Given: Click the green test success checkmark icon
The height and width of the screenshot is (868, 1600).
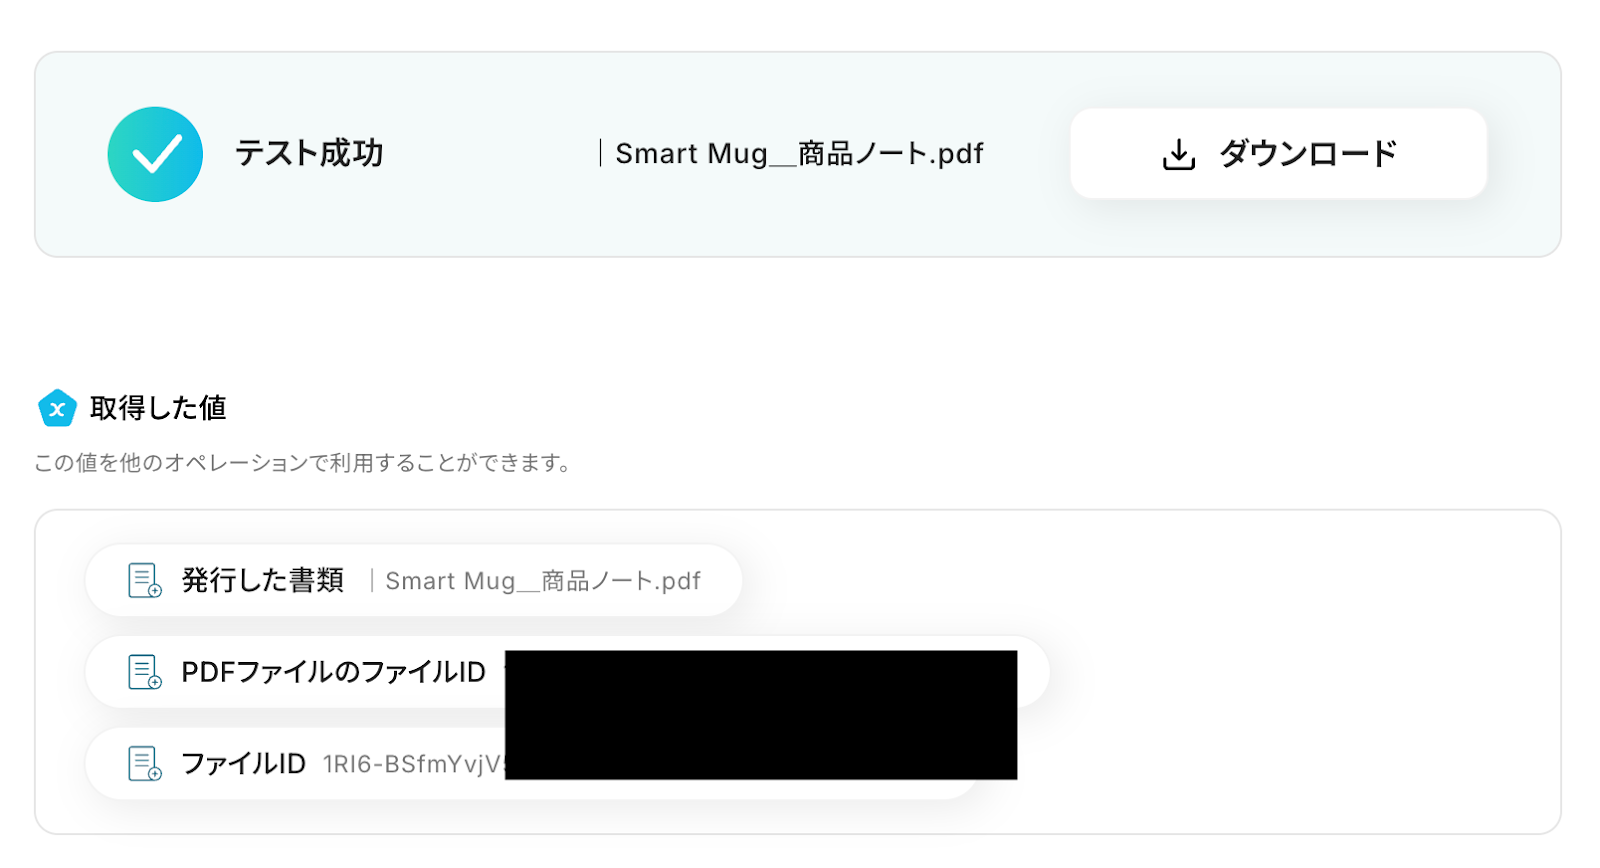Looking at the screenshot, I should tap(155, 154).
